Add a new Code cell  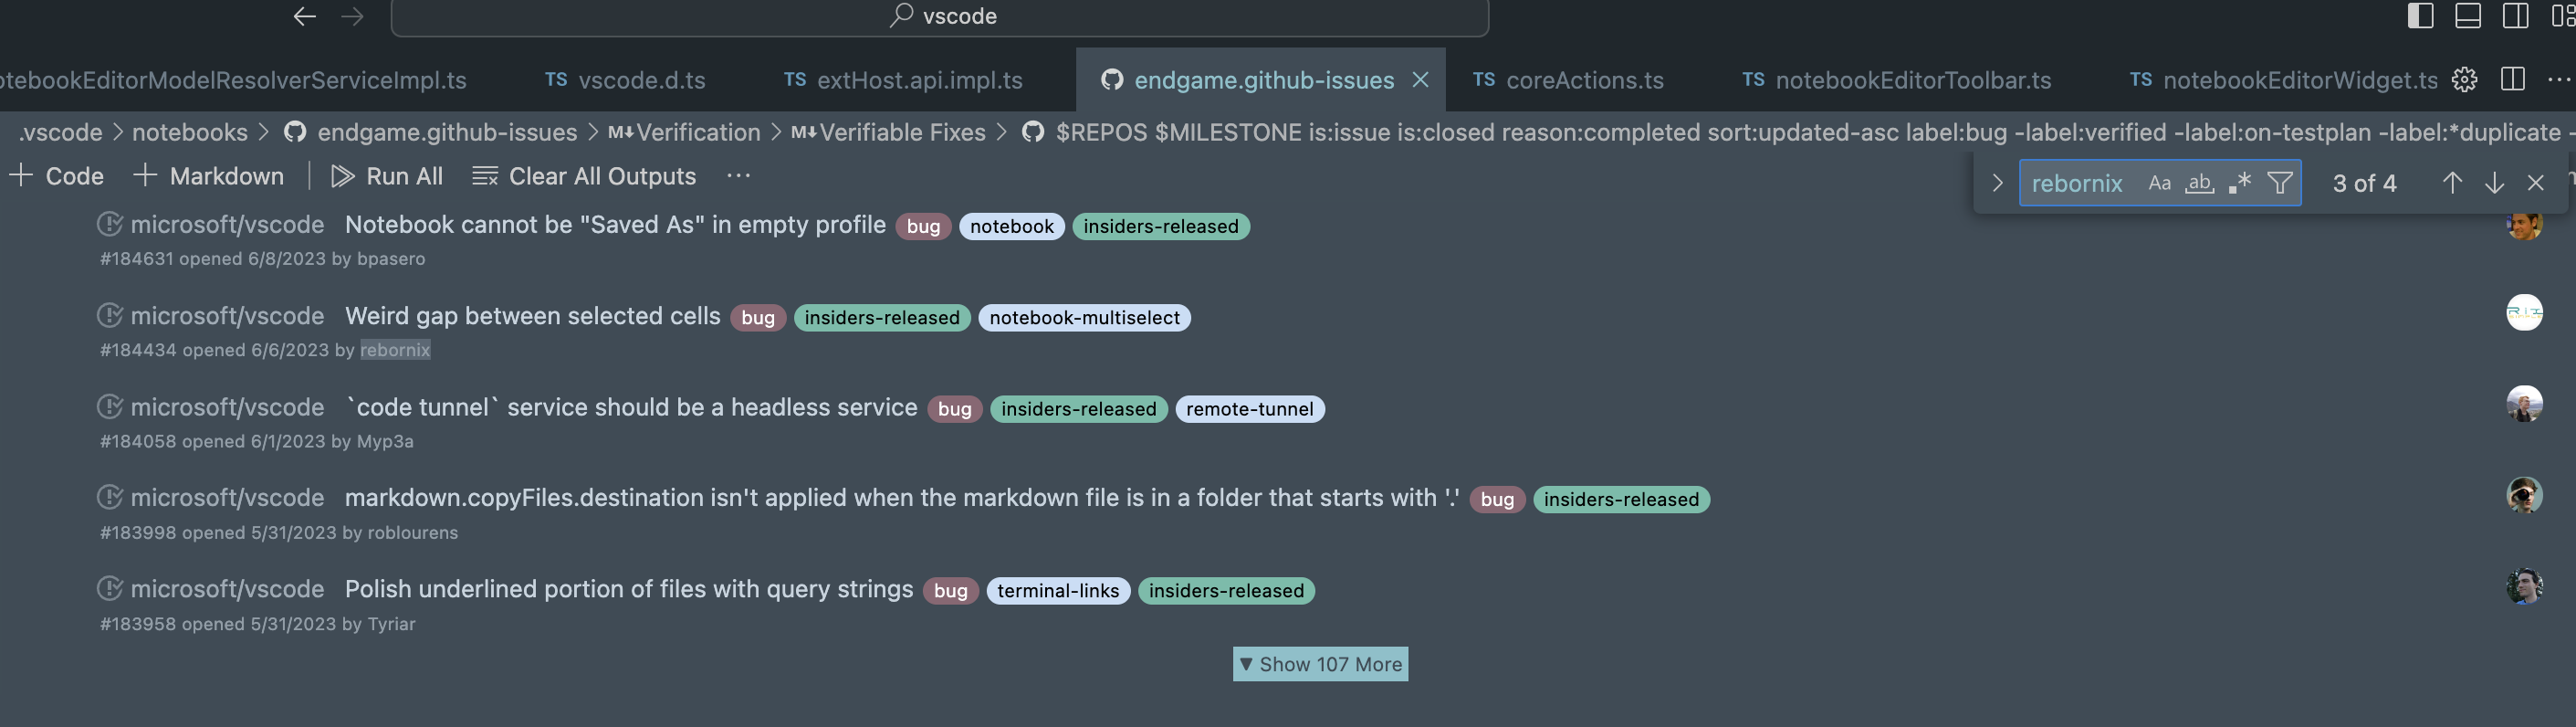point(57,176)
